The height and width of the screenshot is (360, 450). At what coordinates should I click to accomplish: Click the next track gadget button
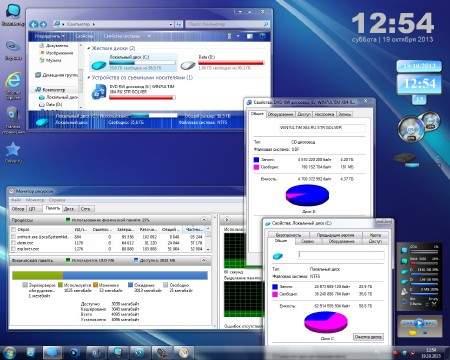point(430,323)
